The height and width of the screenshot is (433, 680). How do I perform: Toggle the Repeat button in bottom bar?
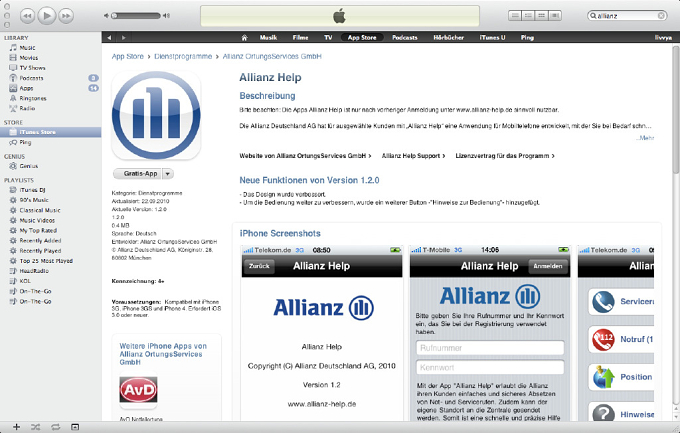pyautogui.click(x=56, y=427)
